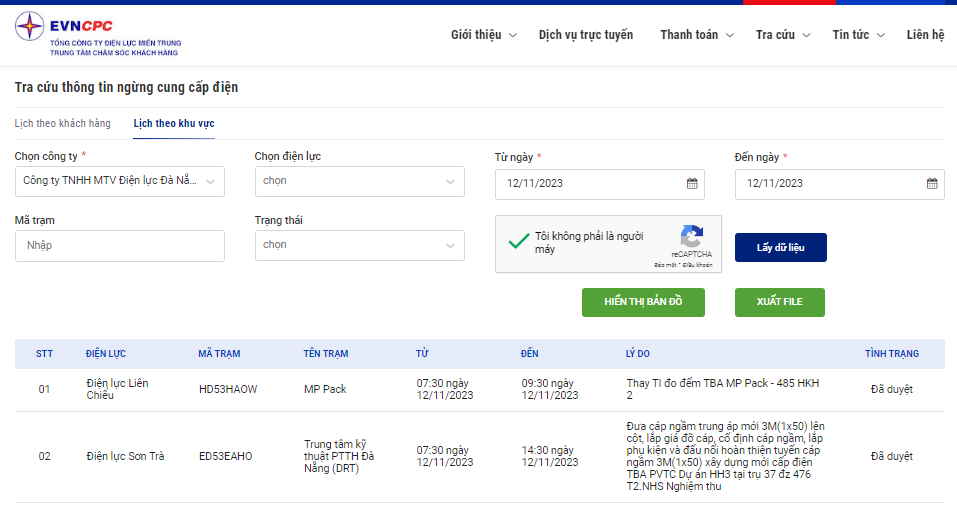Select 'Trung tâm kỹ thuật PTTH Đà Nẵng' cell
The width and height of the screenshot is (957, 505).
(x=339, y=456)
